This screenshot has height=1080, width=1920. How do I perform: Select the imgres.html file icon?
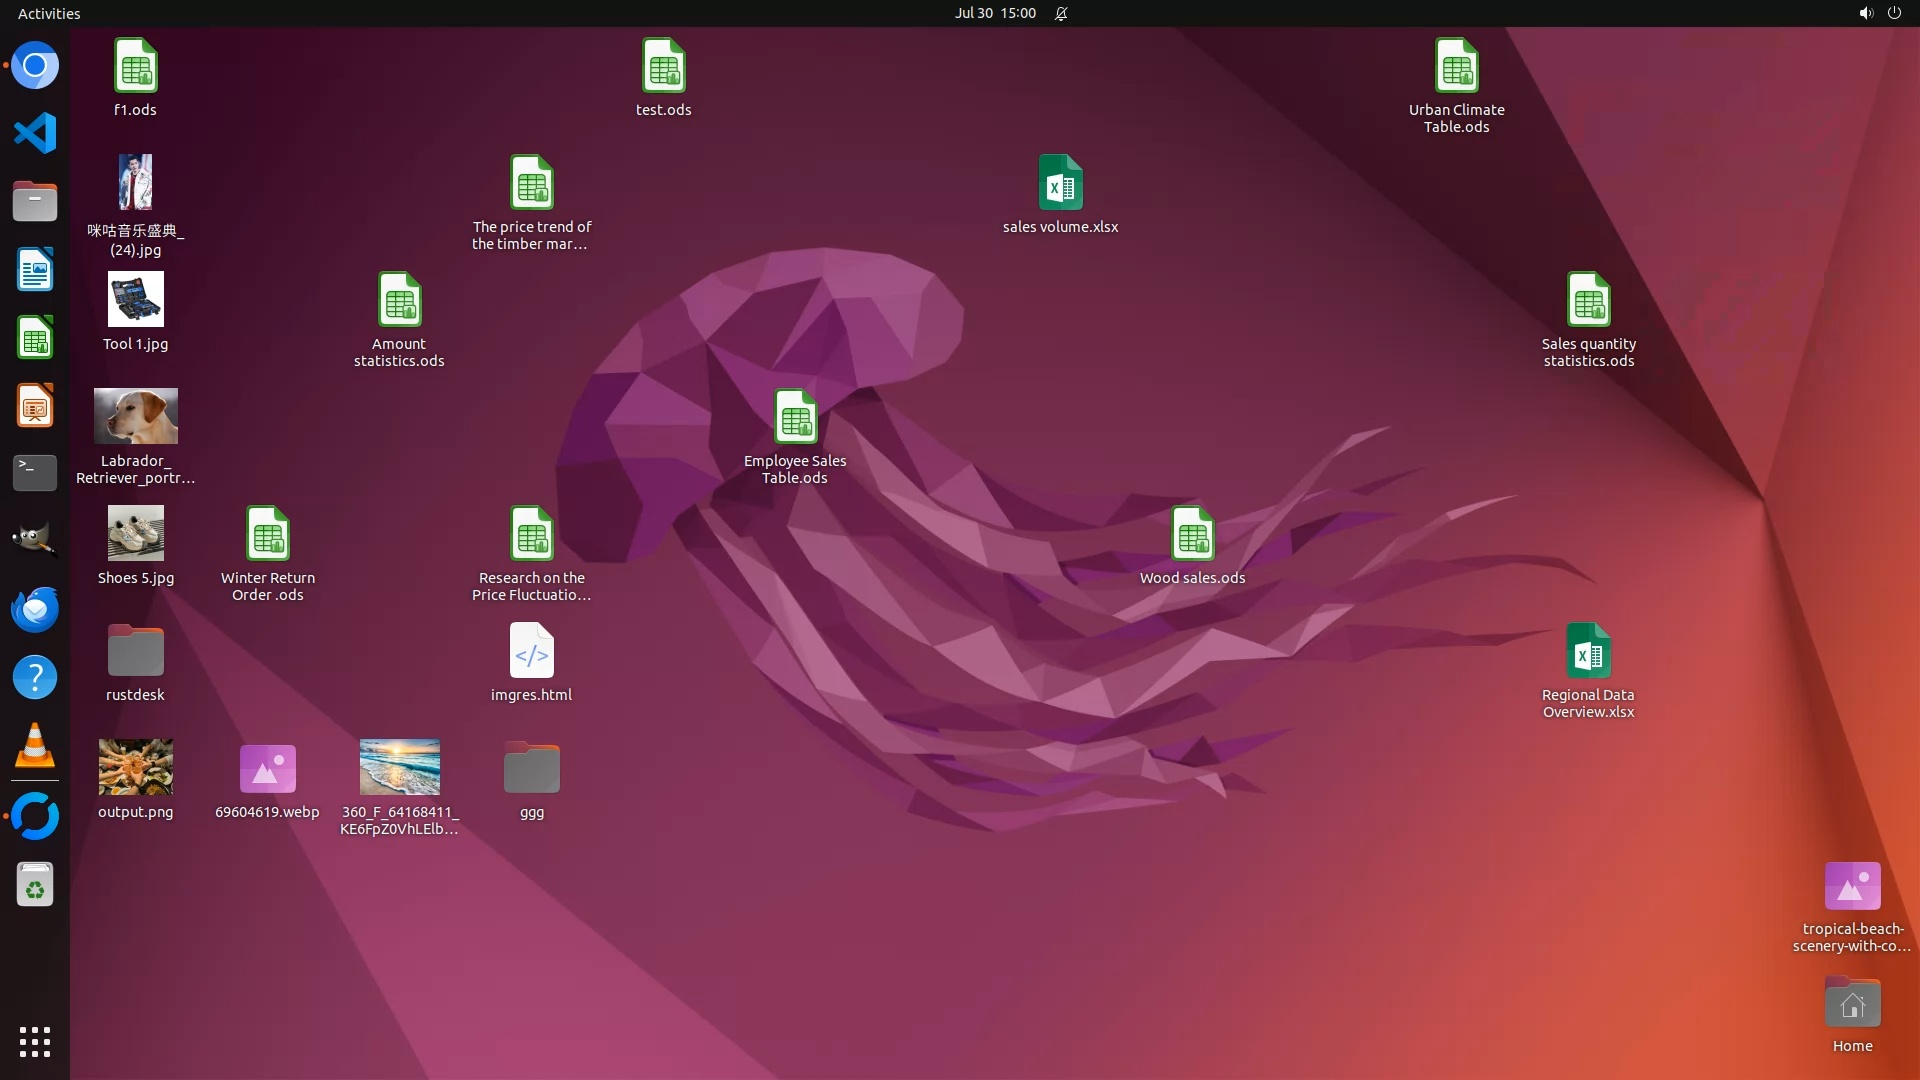[531, 652]
